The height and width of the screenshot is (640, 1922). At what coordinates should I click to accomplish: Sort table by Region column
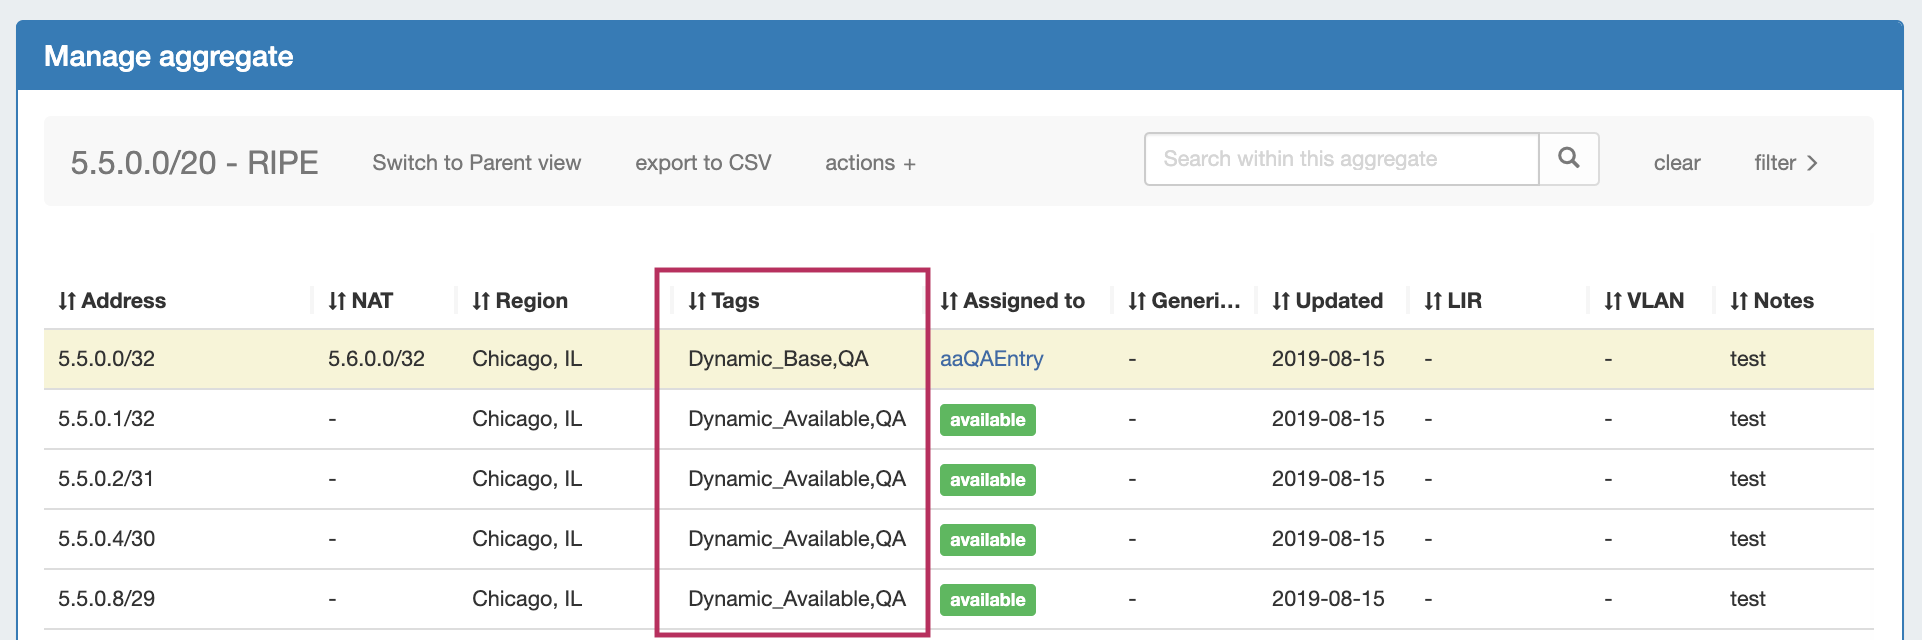[x=519, y=301]
